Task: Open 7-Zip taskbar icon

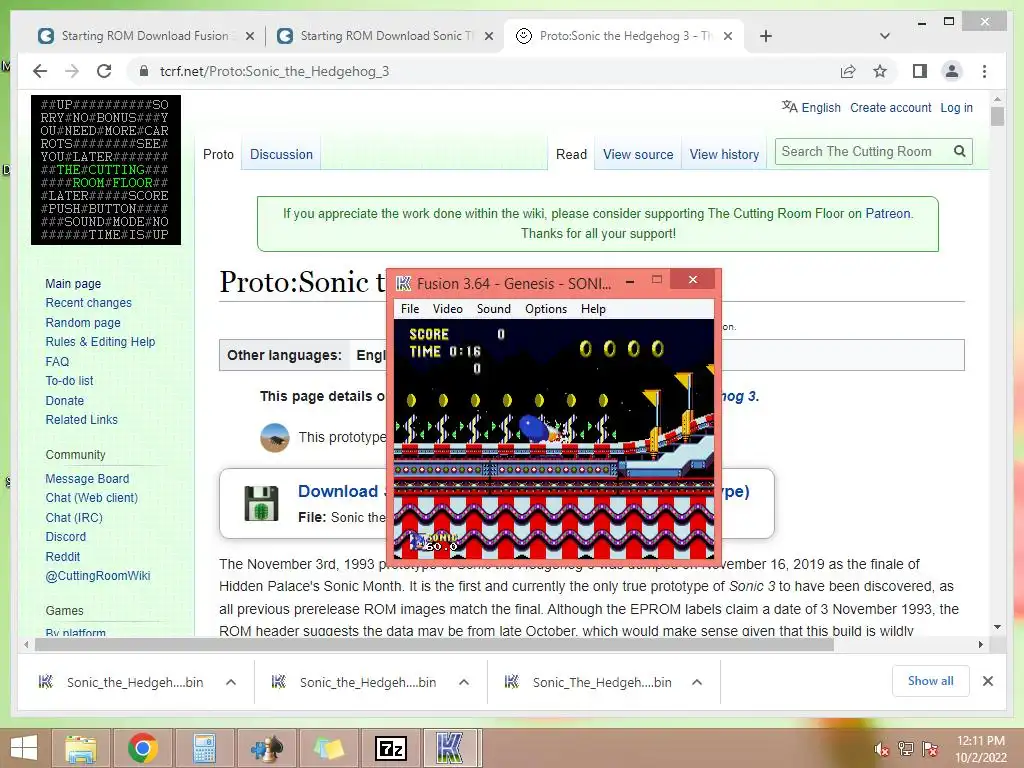Action: click(391, 748)
